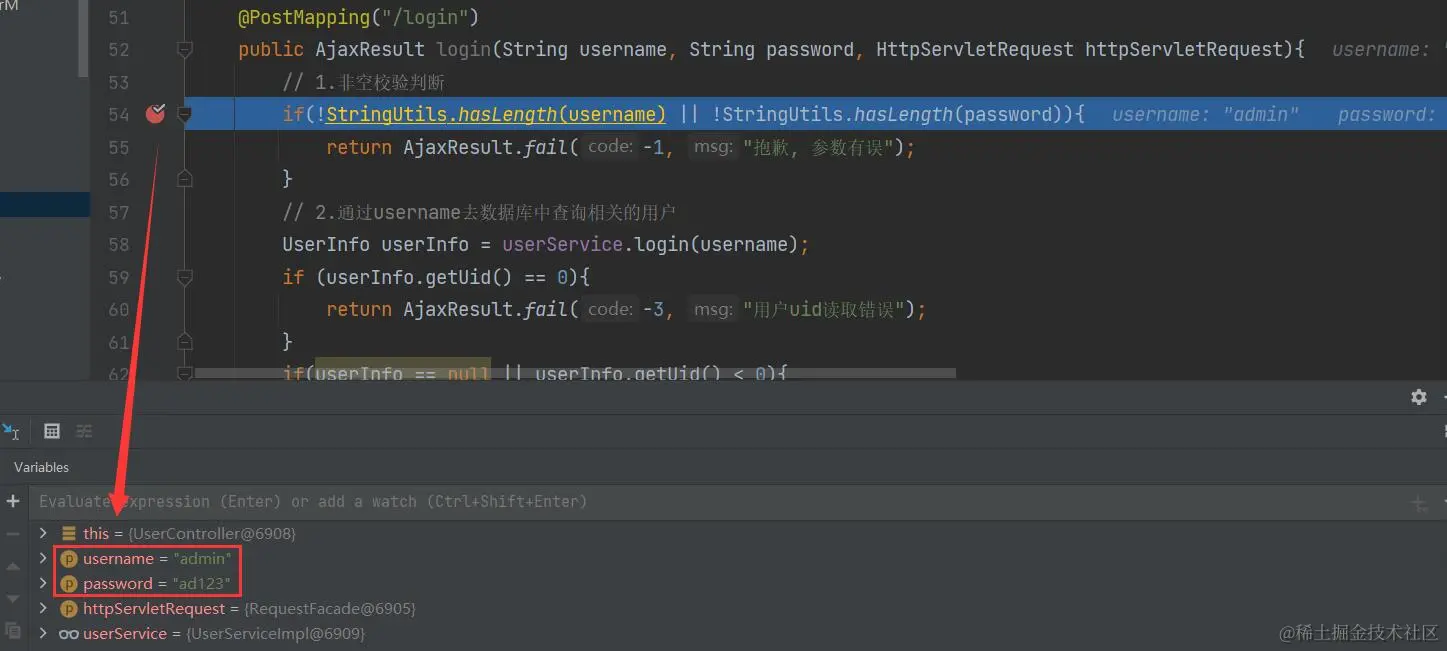Click add-to-watches icon inside expression field
Screen dimensions: 1447x651
point(1419,503)
